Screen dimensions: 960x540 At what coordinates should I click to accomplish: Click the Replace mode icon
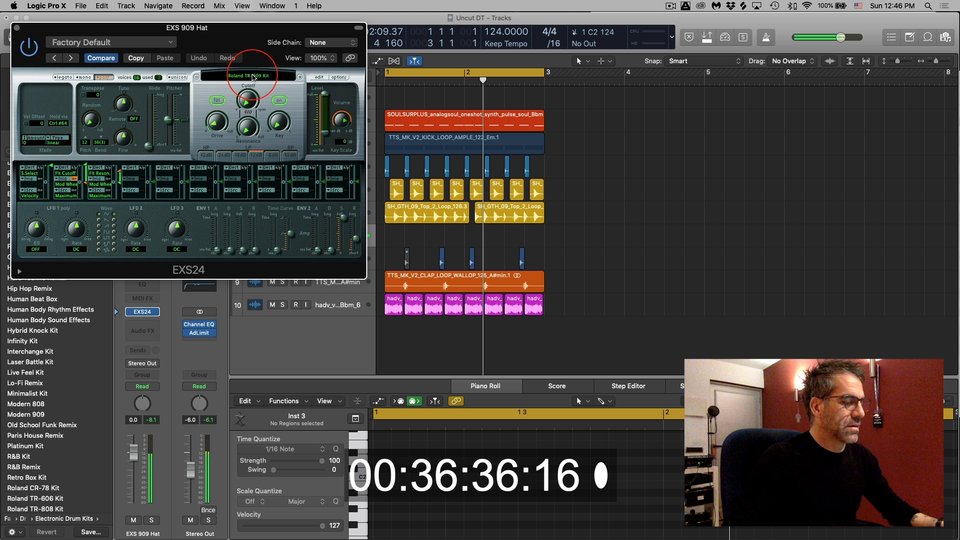[689, 37]
